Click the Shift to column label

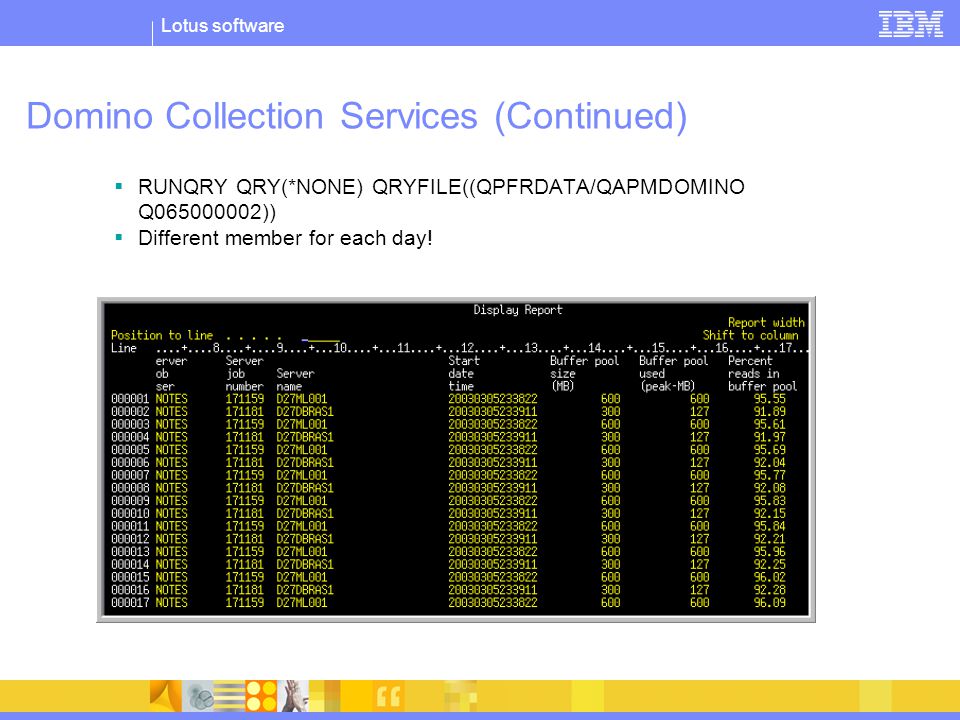pos(750,336)
